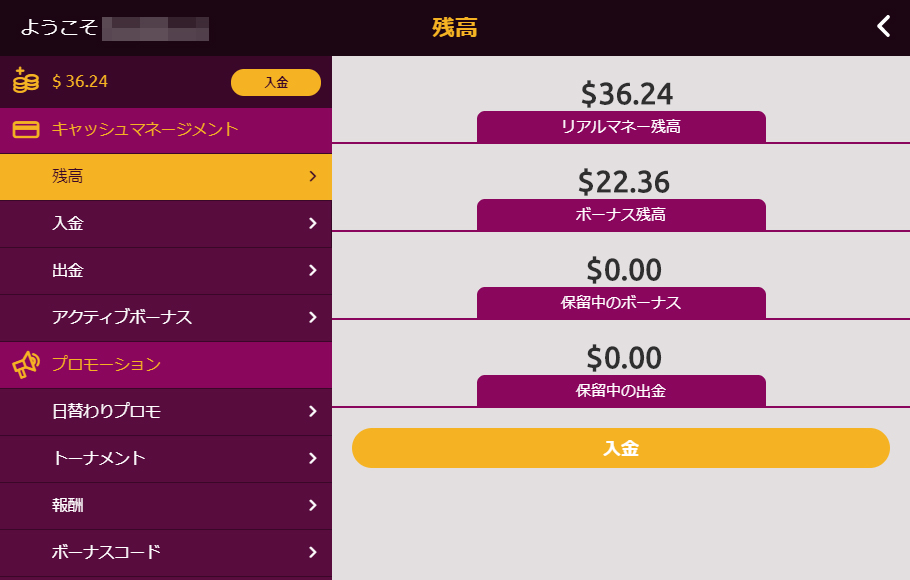
Task: Click the coins icon beside $ 36.24
Action: pyautogui.click(x=26, y=80)
